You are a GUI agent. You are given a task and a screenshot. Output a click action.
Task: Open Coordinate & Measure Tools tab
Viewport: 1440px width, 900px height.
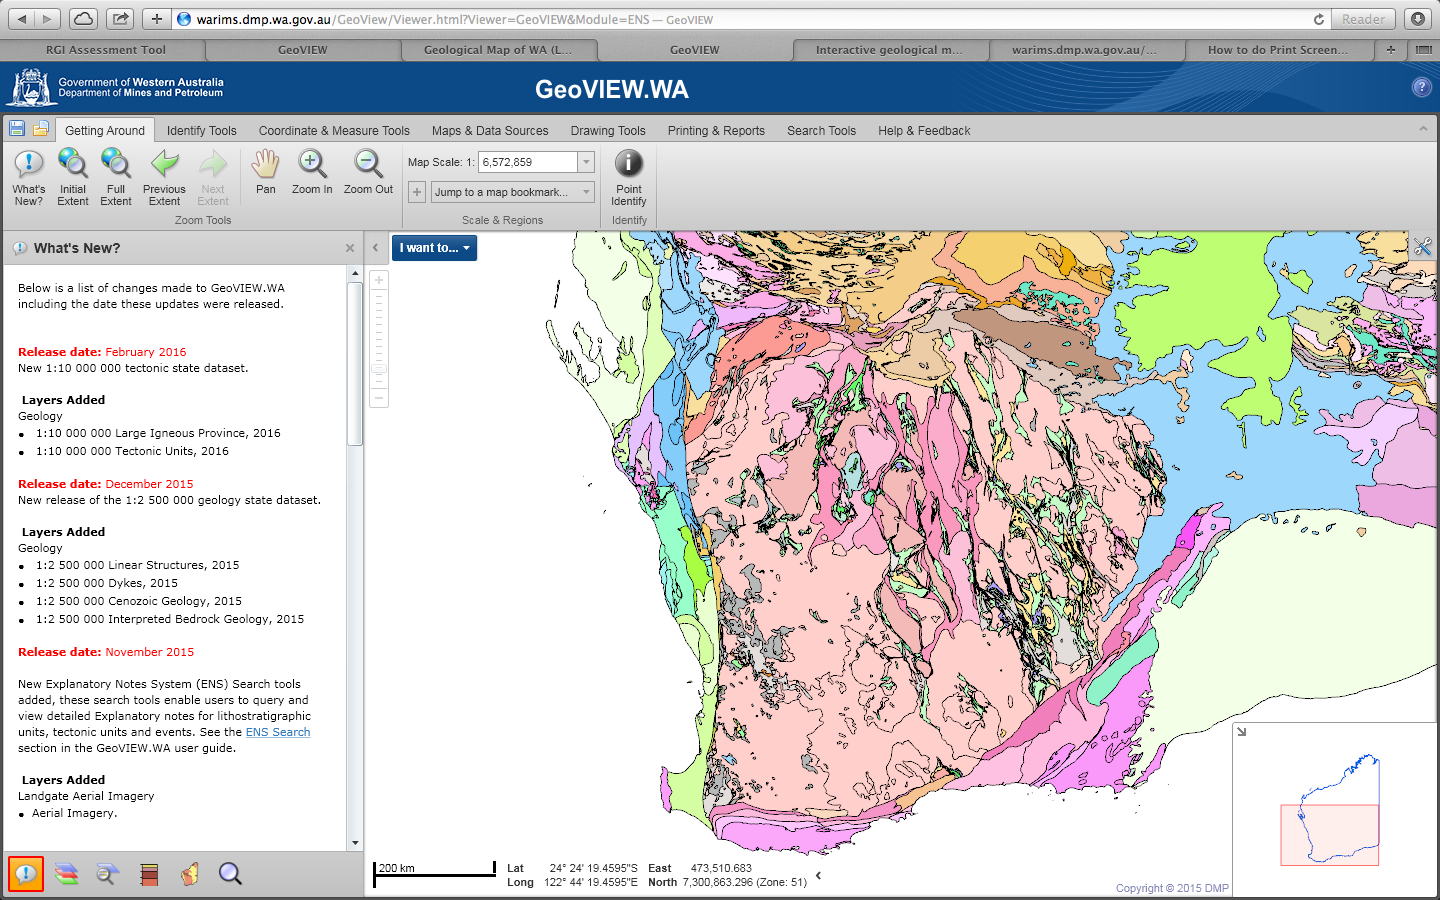click(x=334, y=130)
